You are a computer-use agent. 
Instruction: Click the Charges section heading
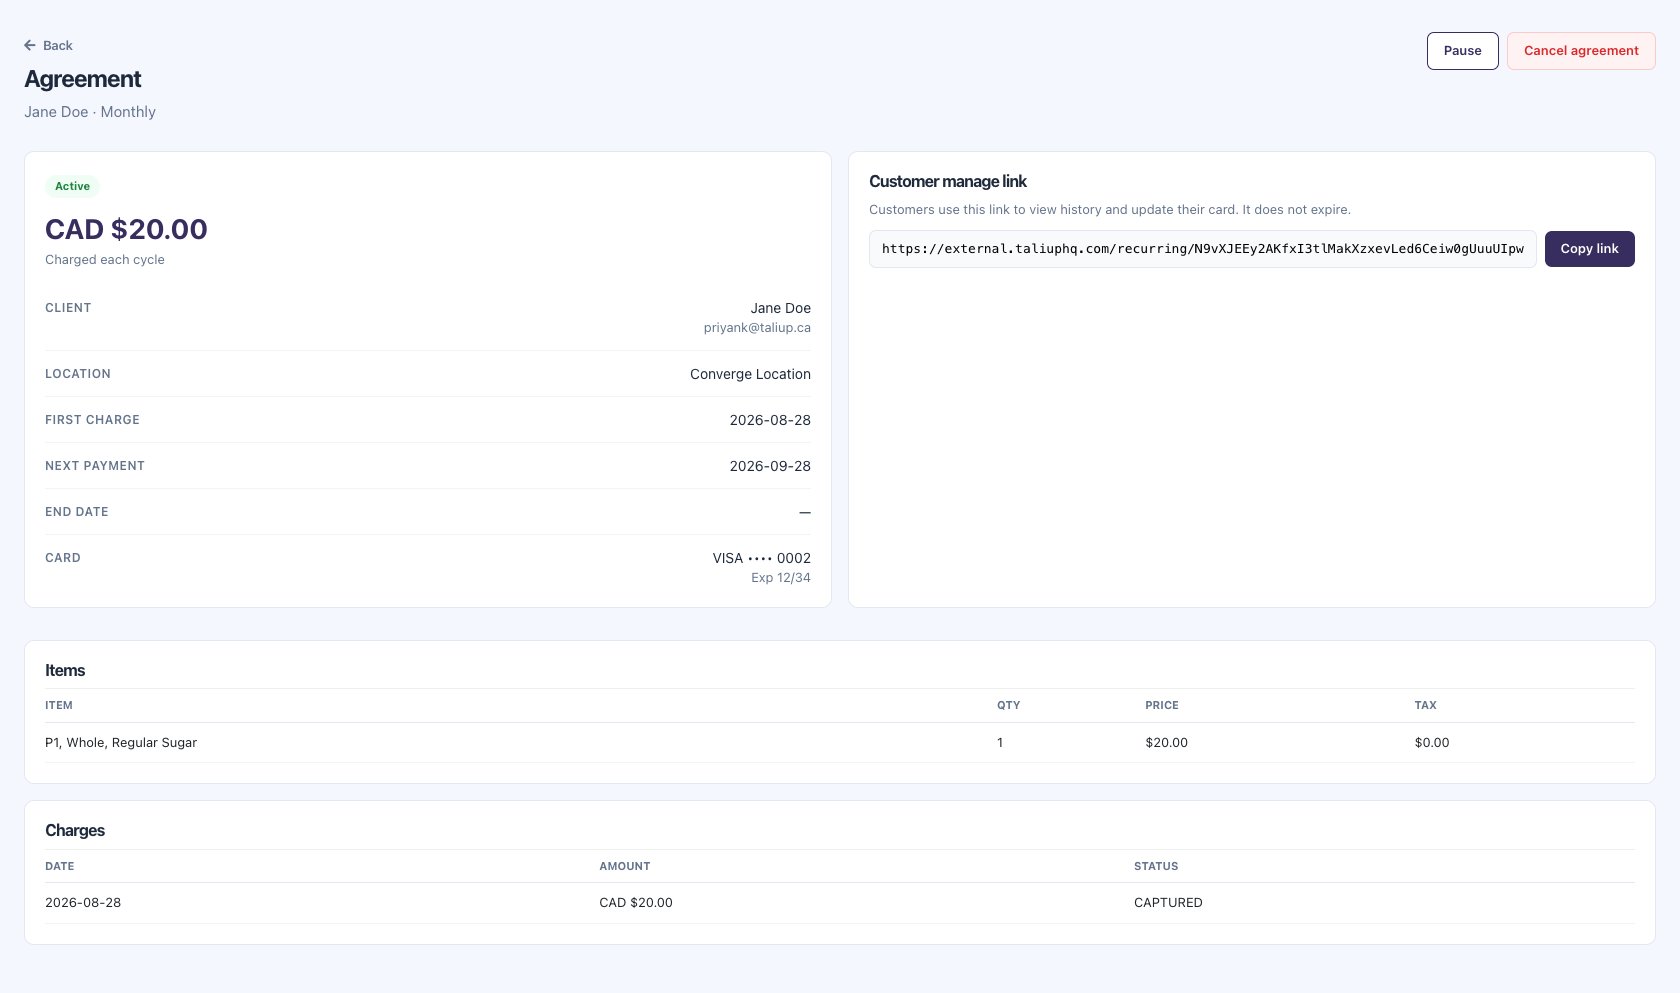coord(75,831)
